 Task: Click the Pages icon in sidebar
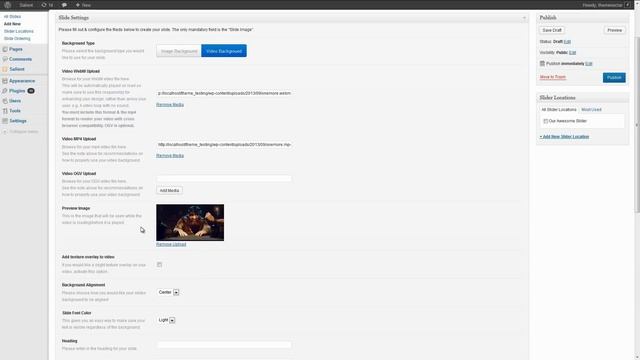5,49
